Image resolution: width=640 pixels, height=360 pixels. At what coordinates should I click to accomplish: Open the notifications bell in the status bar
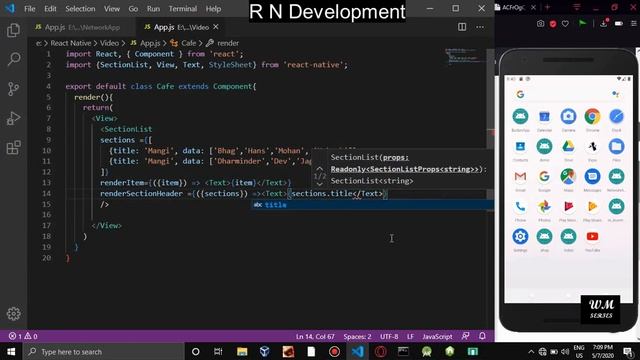point(482,336)
